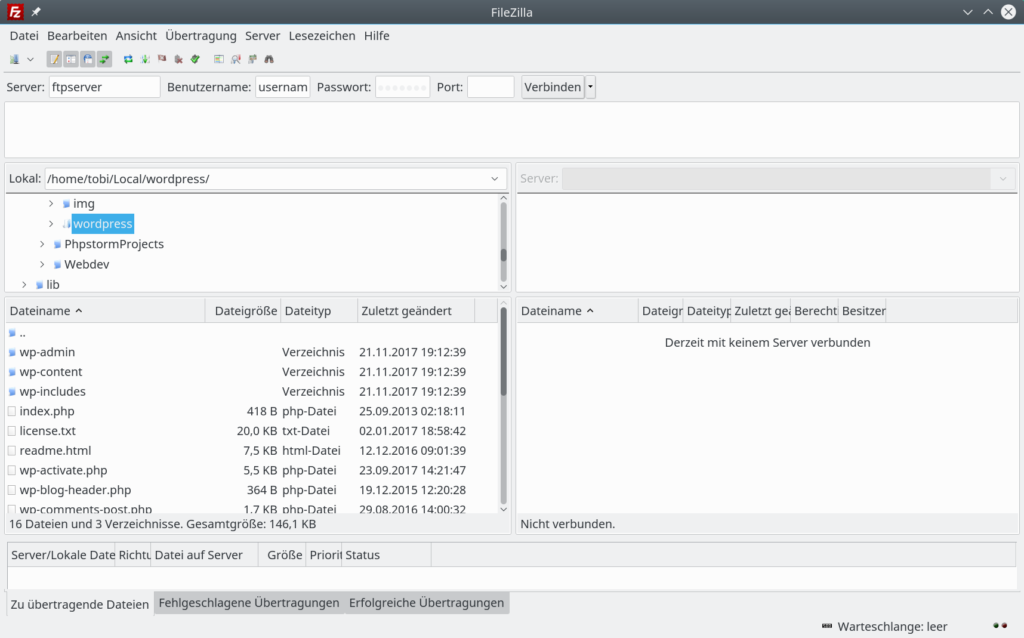Click the wp-admin folder icon
Image resolution: width=1024 pixels, height=638 pixels.
[12, 352]
